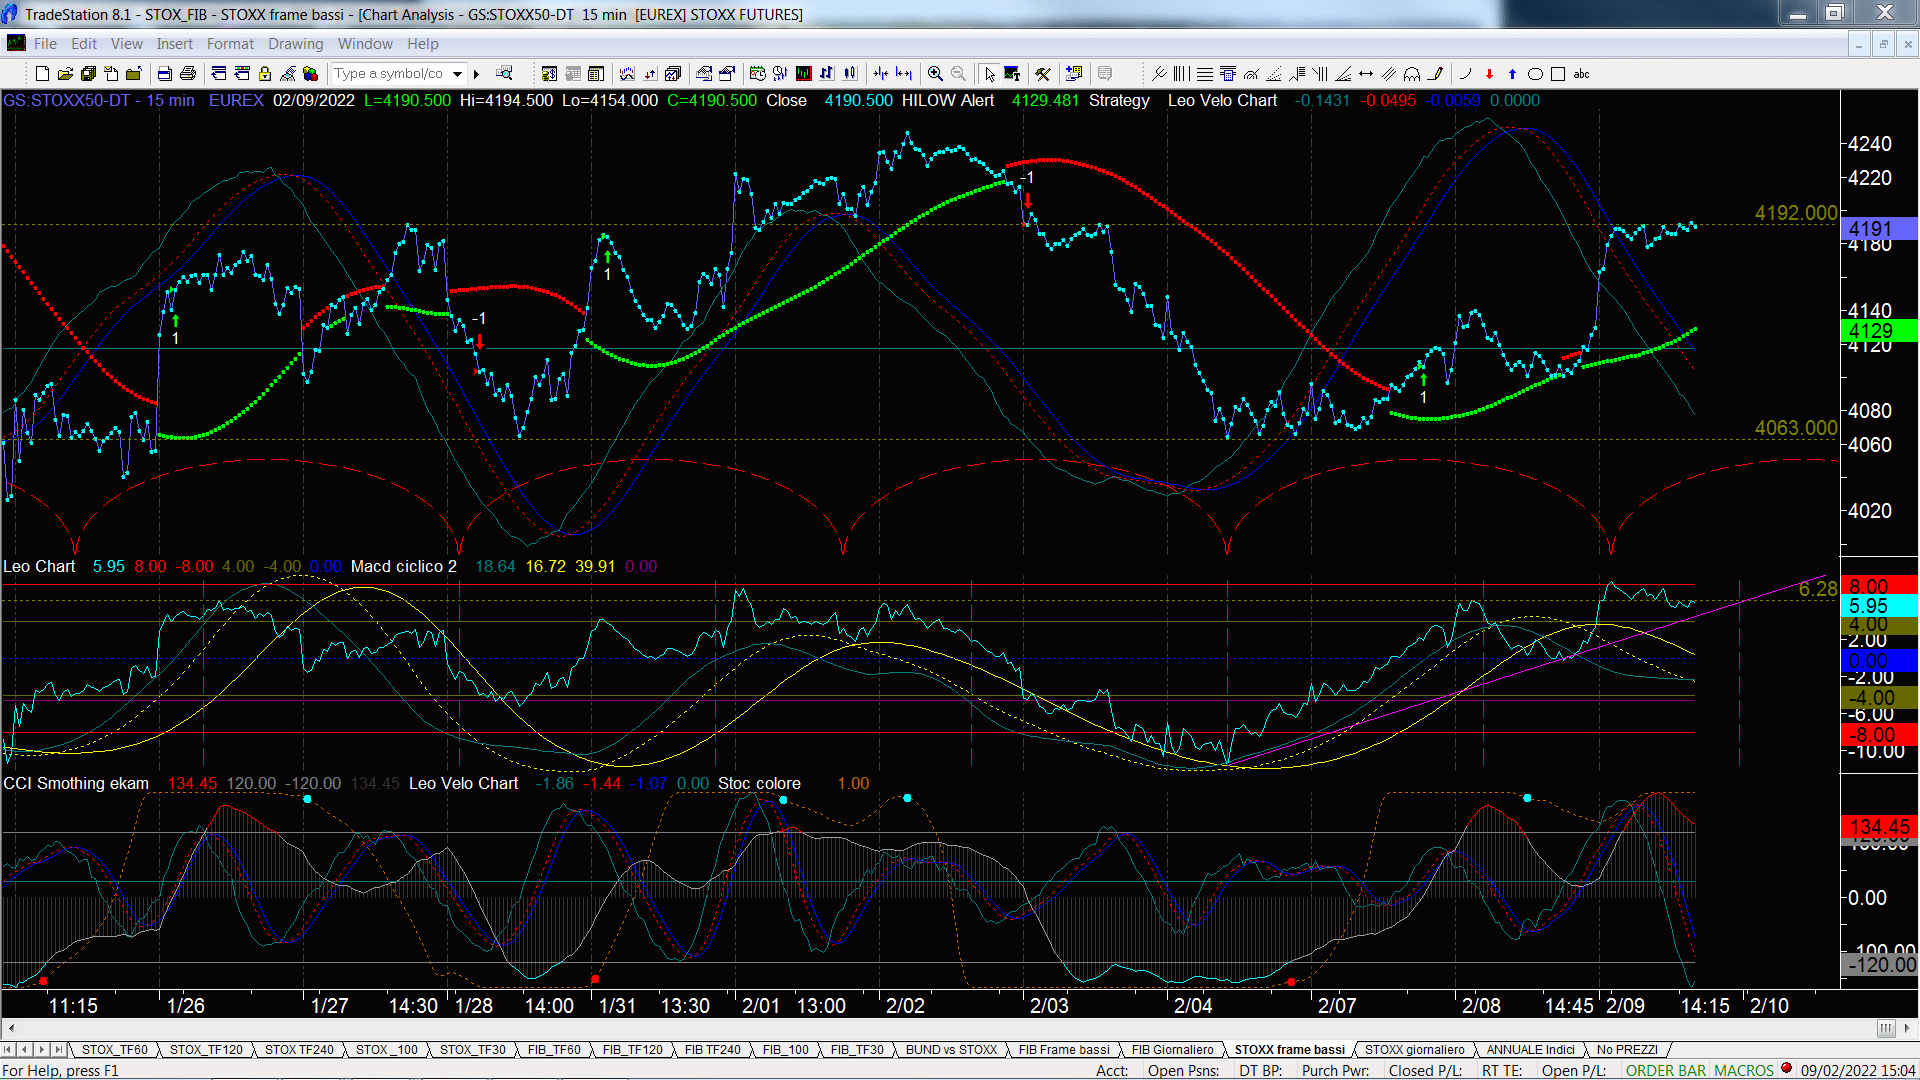Switch to the STOX TF240 tab
1920x1080 pixels.
[299, 1049]
